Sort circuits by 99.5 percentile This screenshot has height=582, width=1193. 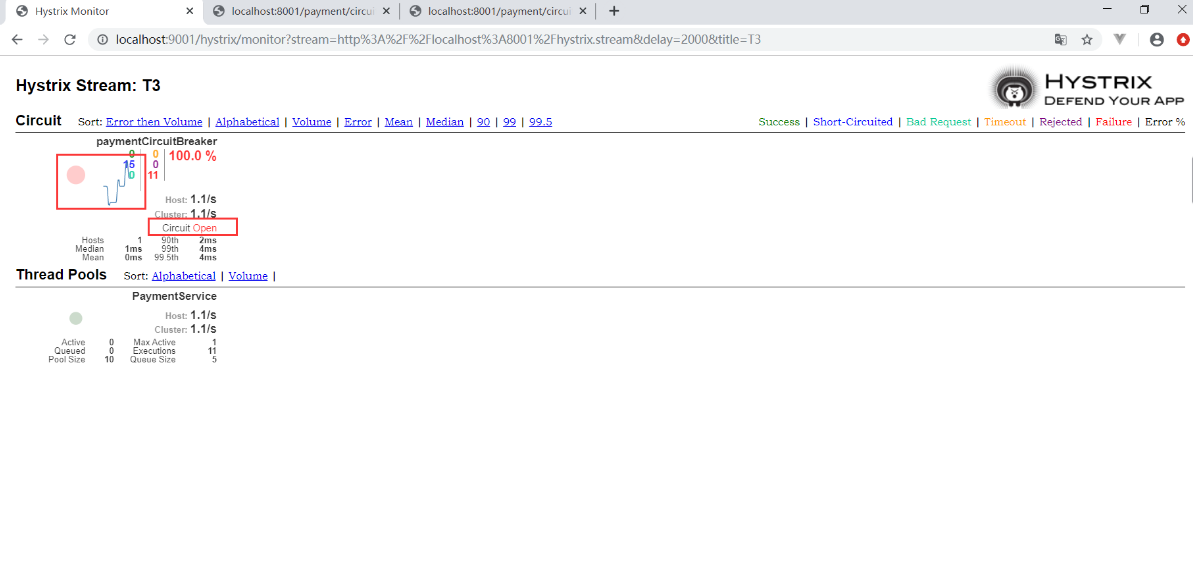coord(540,122)
